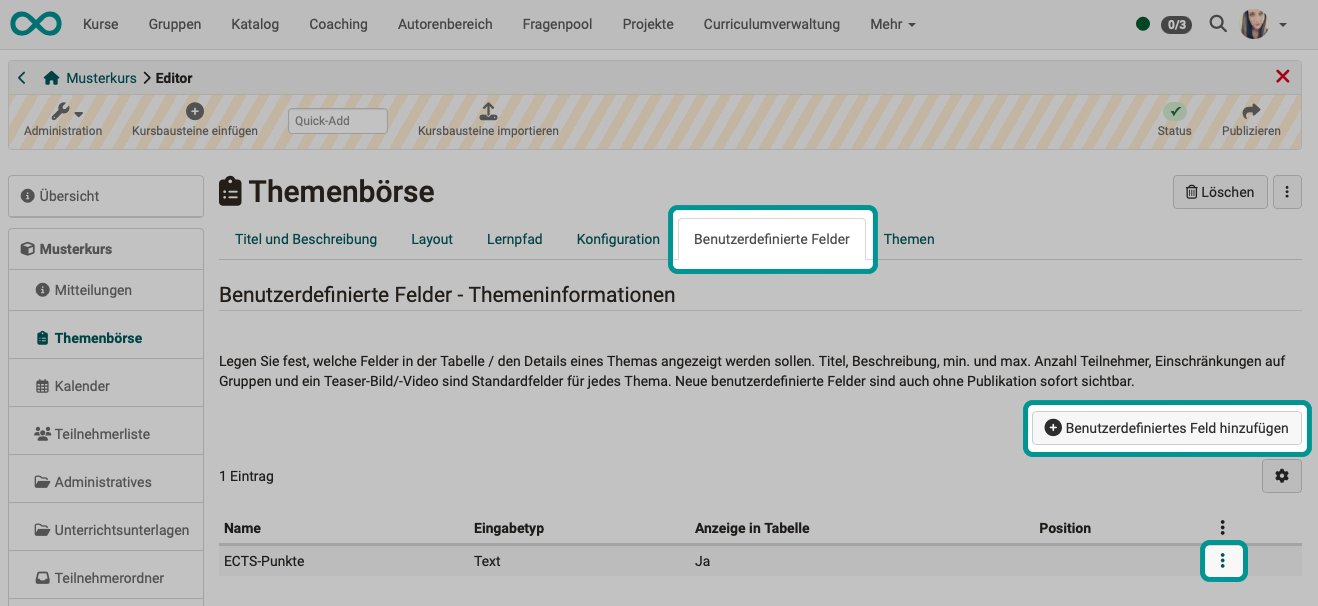
Task: Open table settings via gear icon
Action: [1282, 476]
